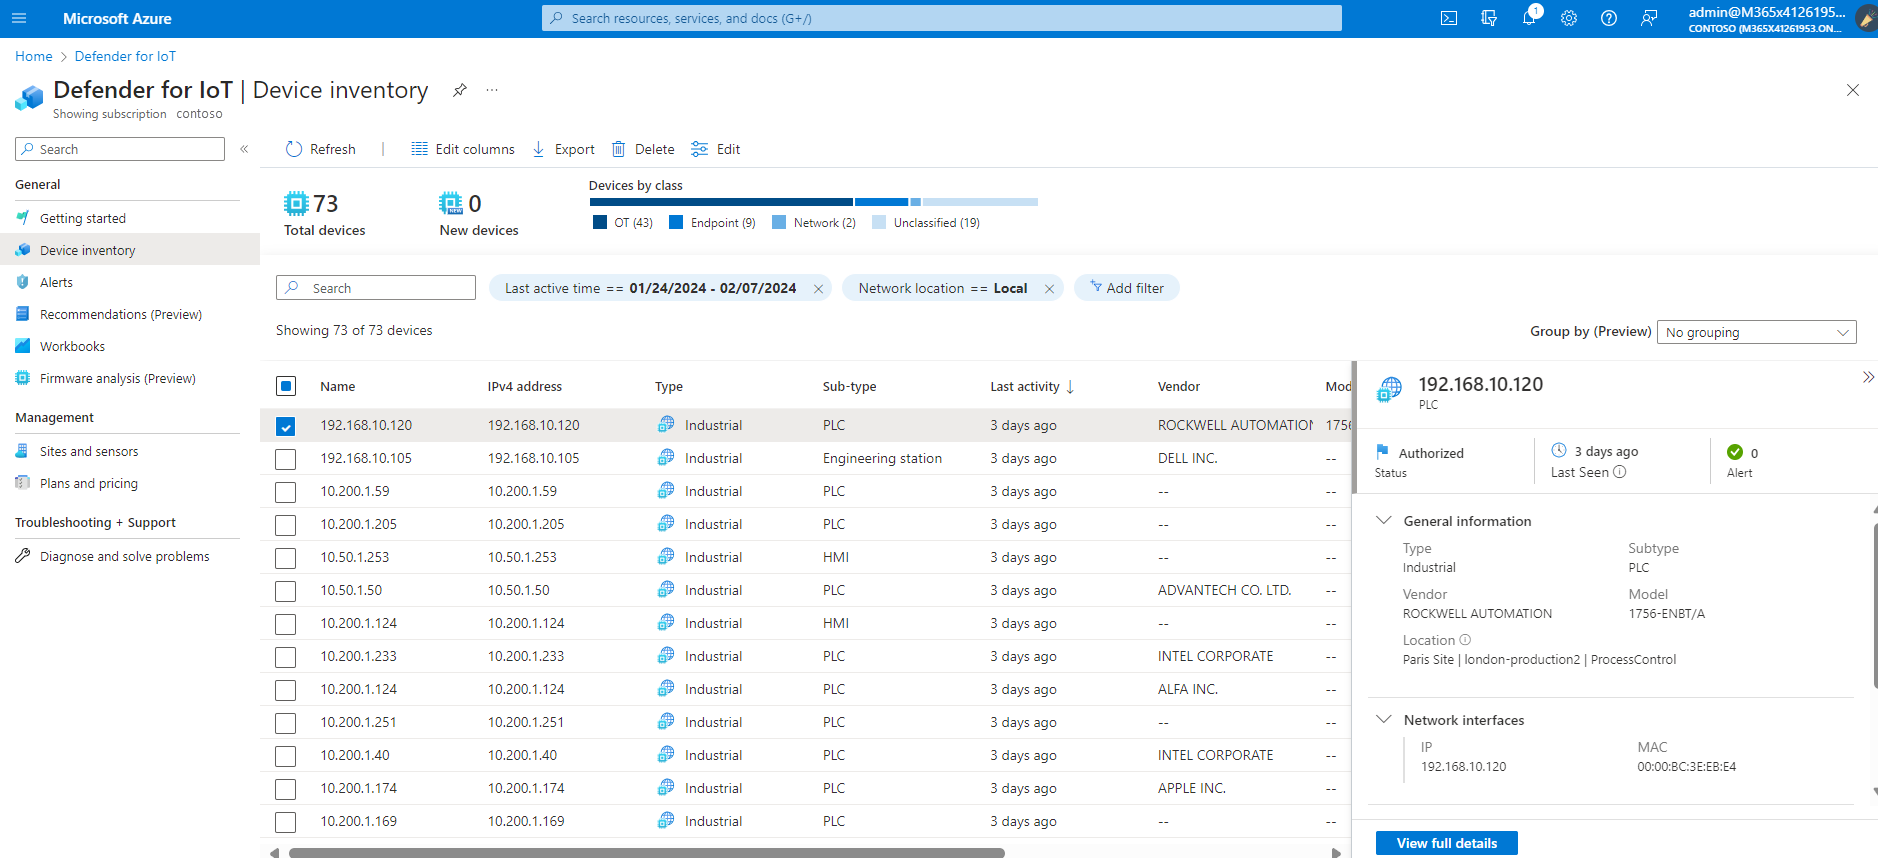Image resolution: width=1878 pixels, height=858 pixels.
Task: Click the Last activity sort arrow
Action: tap(1070, 387)
